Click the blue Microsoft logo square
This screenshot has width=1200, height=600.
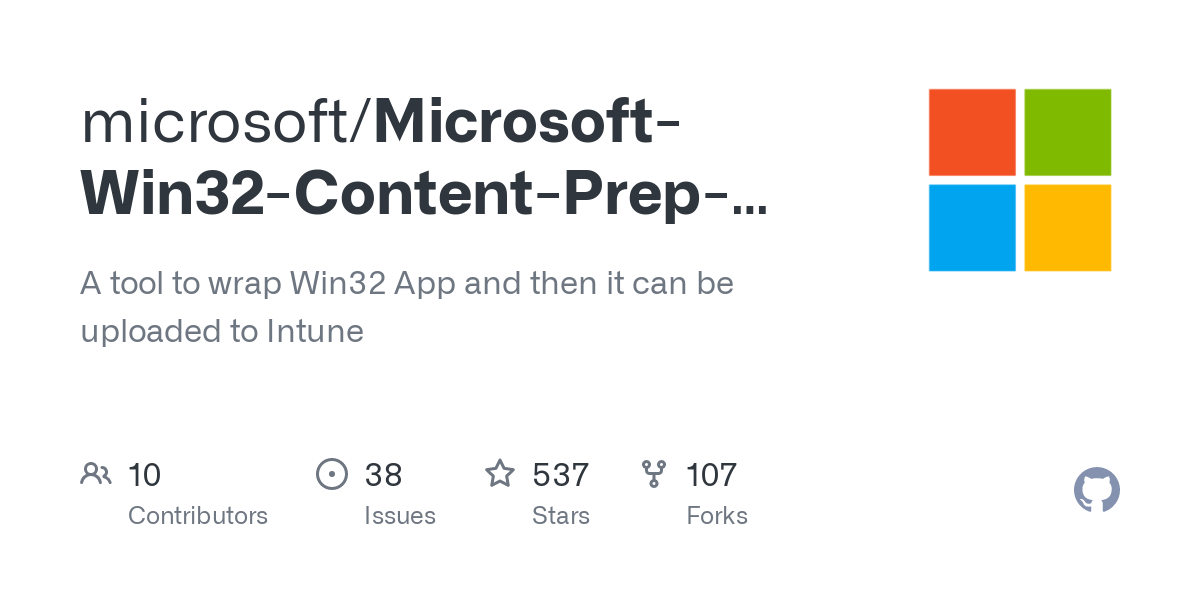(972, 228)
